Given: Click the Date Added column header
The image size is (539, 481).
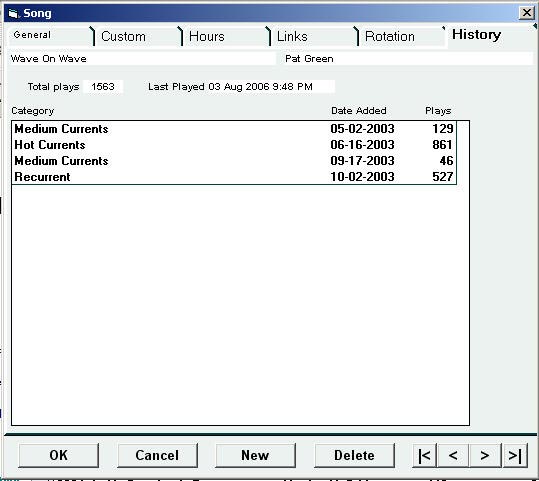Looking at the screenshot, I should (x=359, y=111).
